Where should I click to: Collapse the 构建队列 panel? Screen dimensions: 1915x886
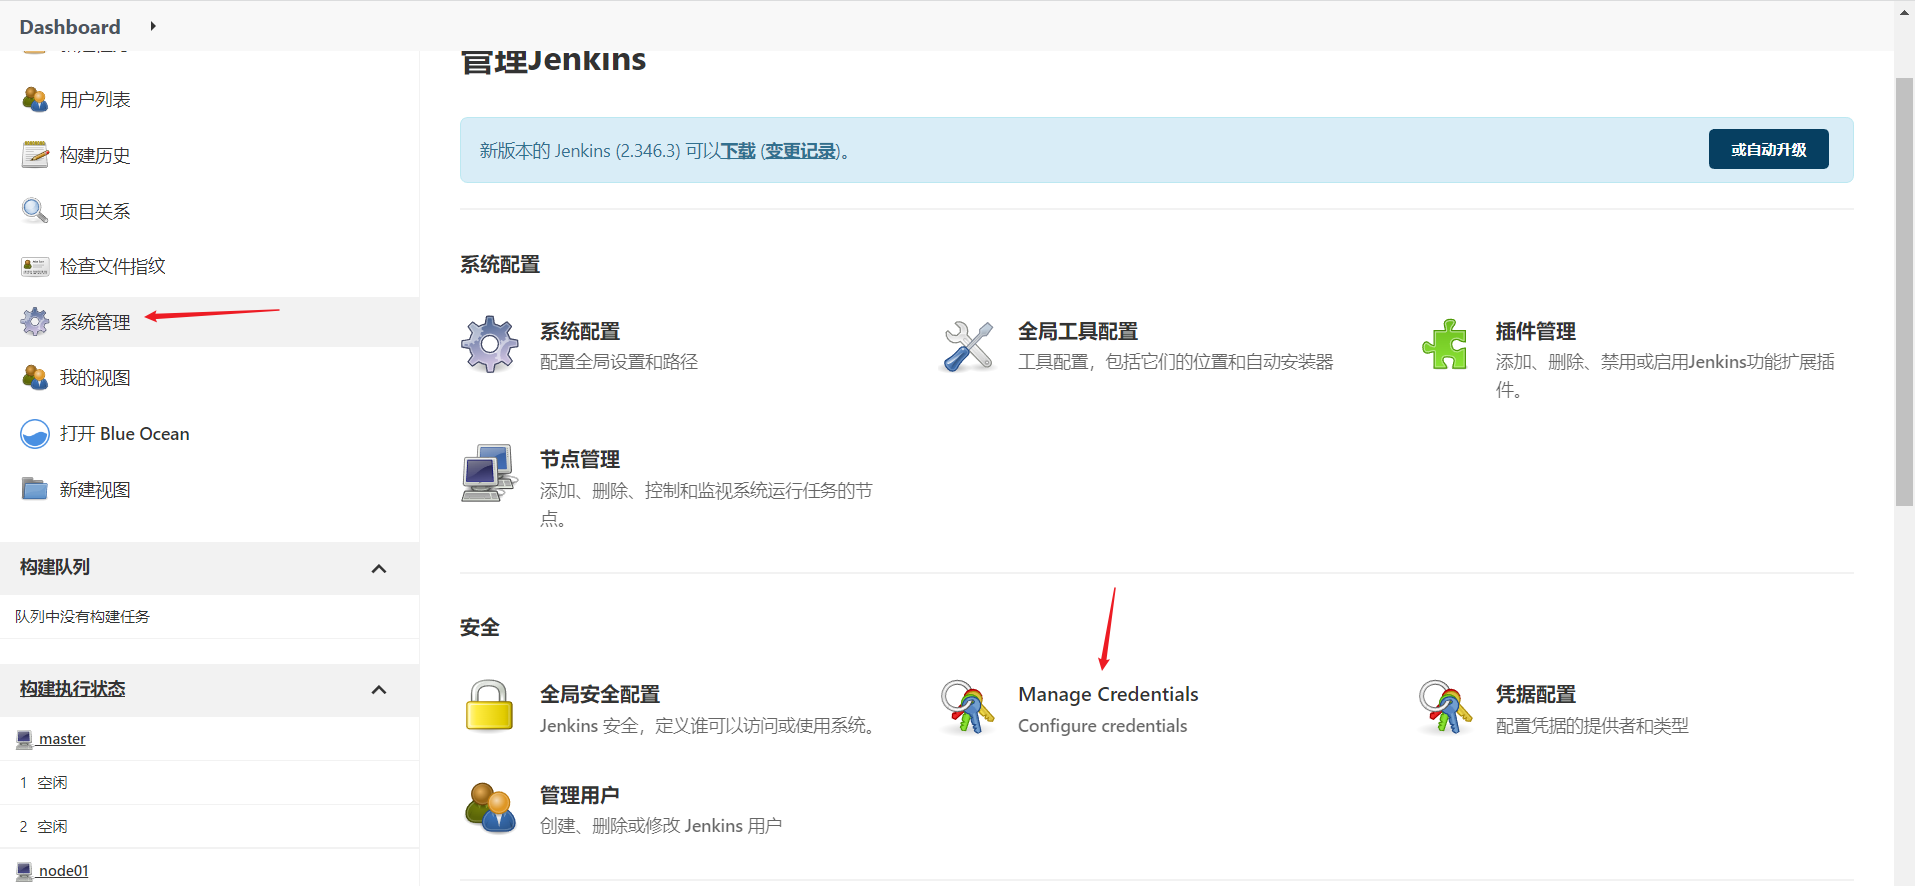coord(379,569)
